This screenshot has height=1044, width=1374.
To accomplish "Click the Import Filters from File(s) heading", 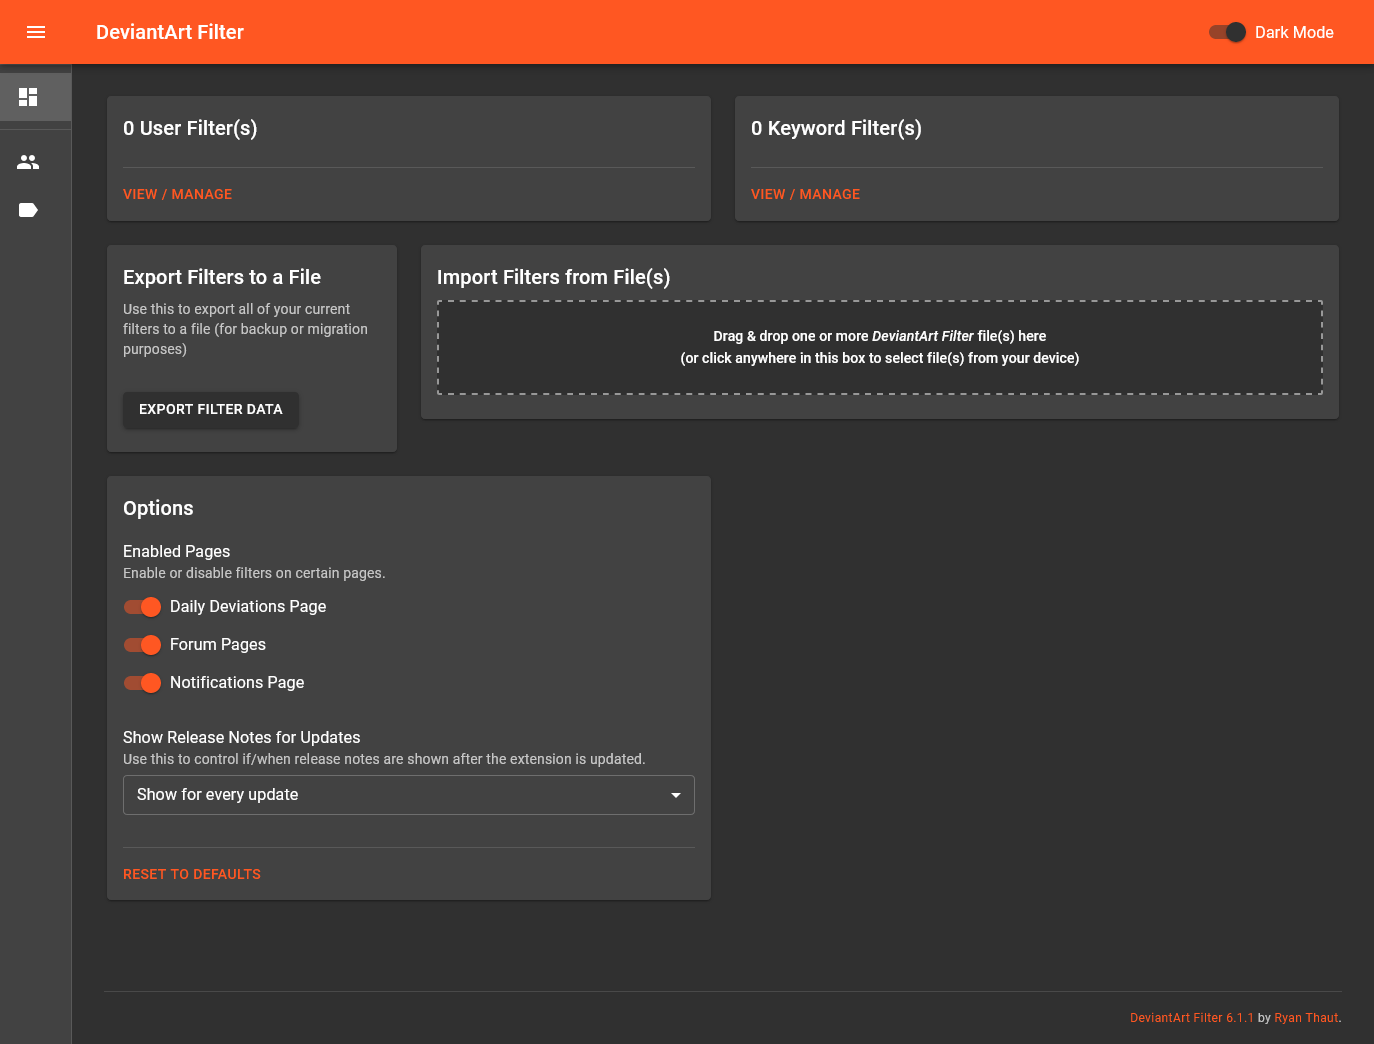I will click(553, 277).
